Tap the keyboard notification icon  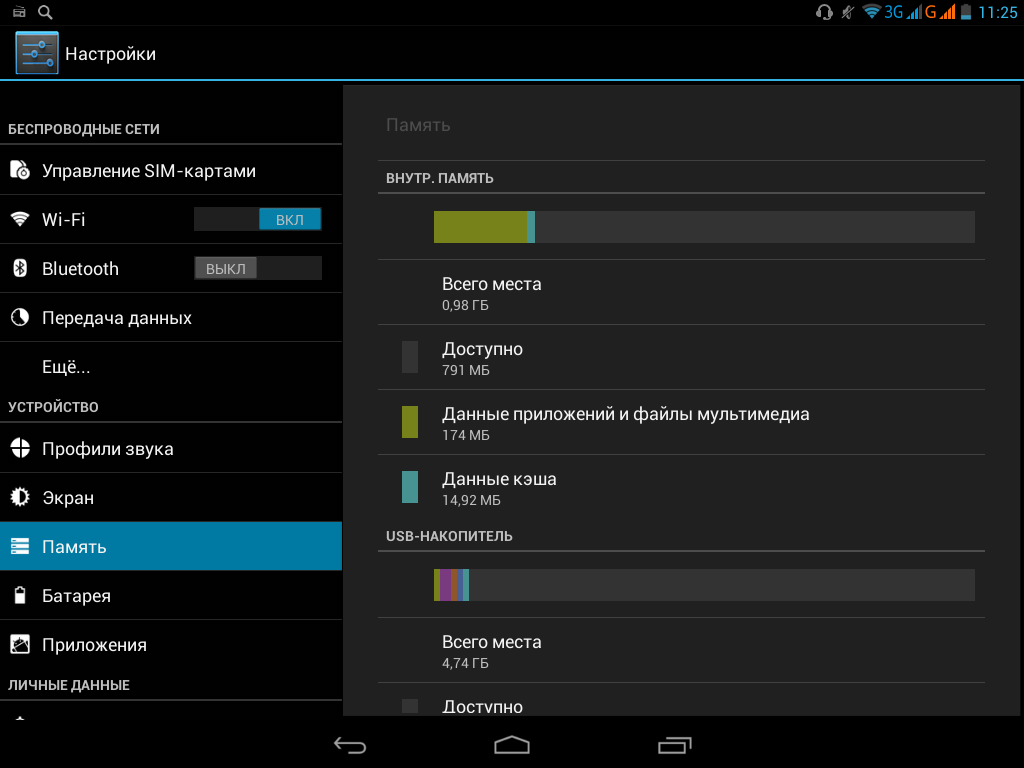[19, 12]
